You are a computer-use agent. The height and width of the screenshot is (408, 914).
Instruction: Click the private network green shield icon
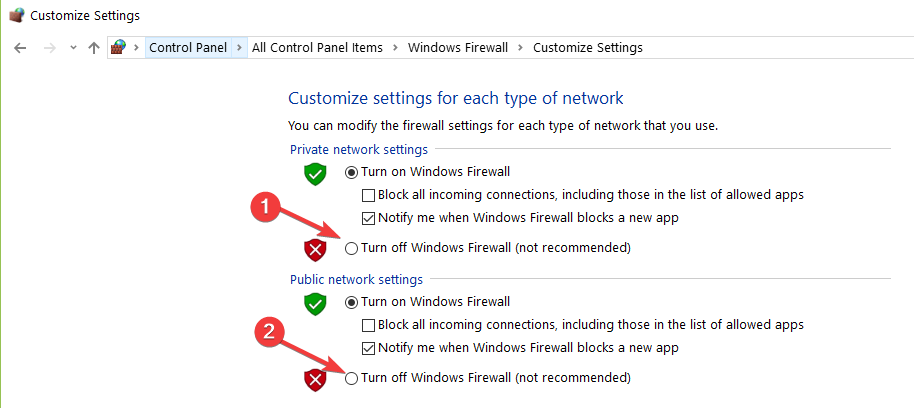coord(316,174)
